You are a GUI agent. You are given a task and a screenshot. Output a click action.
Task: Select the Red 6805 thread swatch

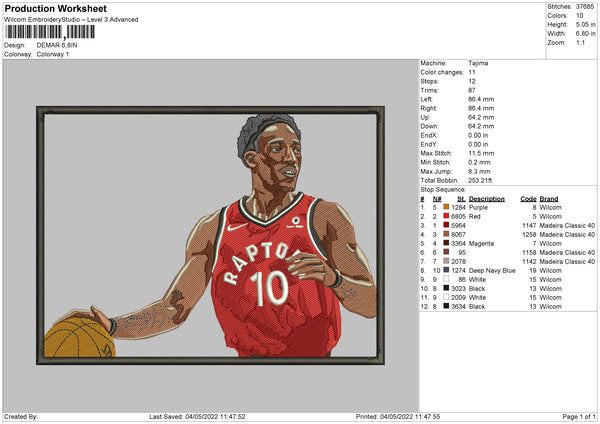click(446, 216)
